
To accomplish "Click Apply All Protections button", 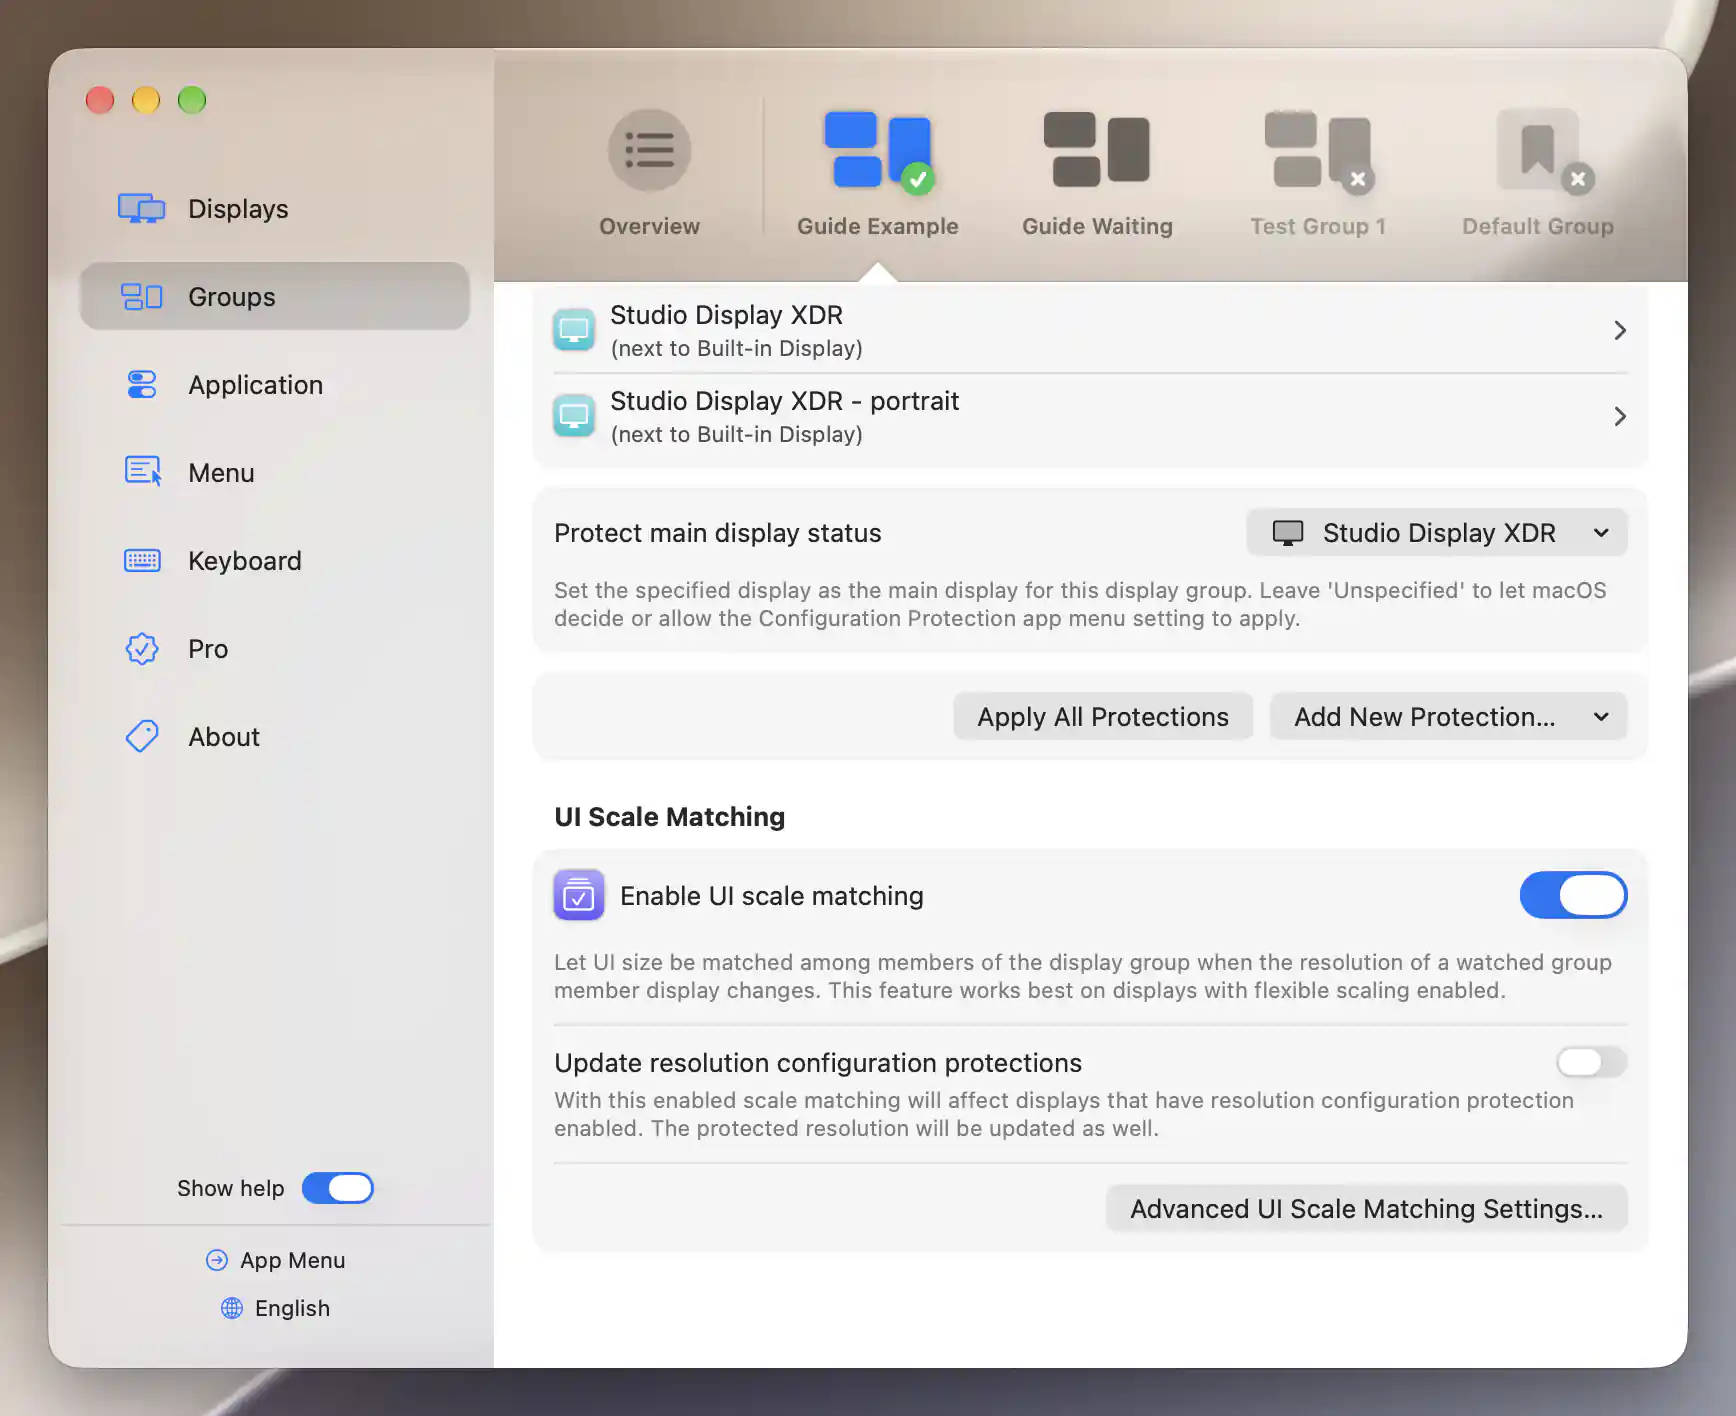I will click(1103, 717).
